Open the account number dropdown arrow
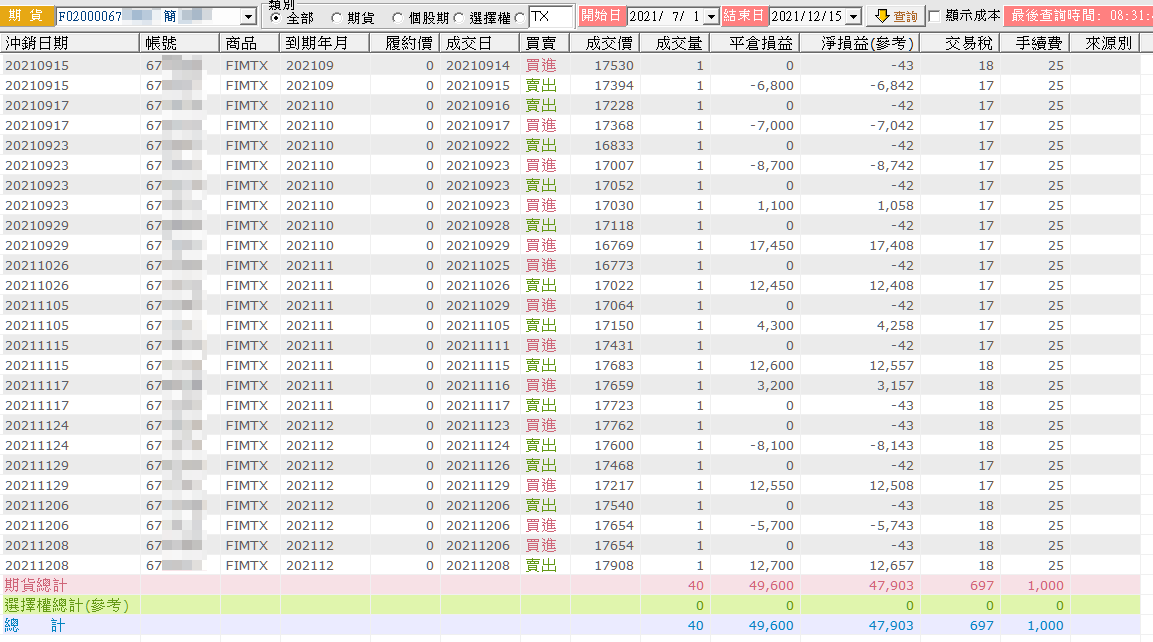 (248, 16)
